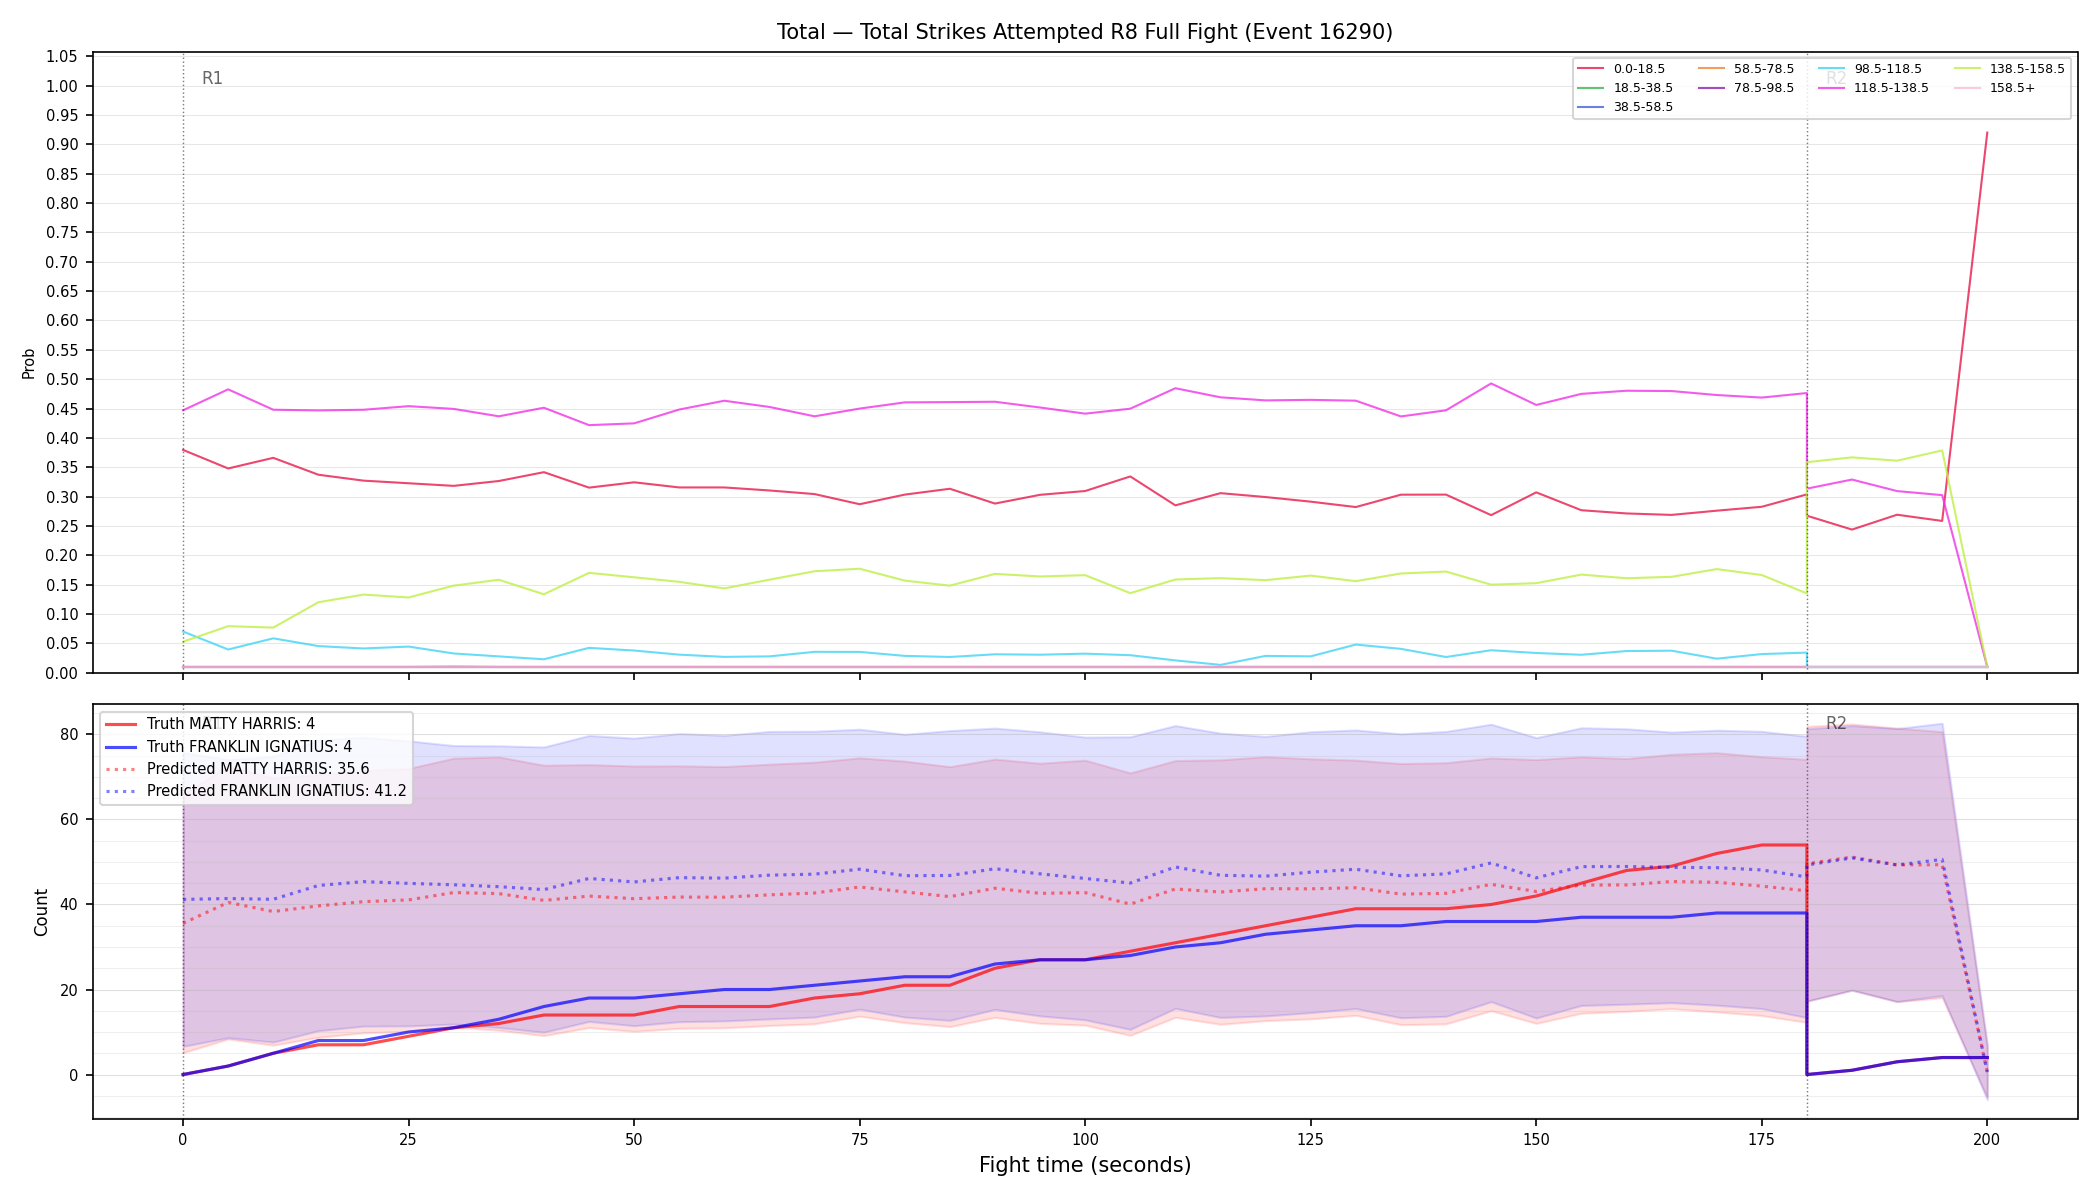Click the magenta line sample for 118.5-138.5
The image size is (2100, 1200).
coord(1832,88)
